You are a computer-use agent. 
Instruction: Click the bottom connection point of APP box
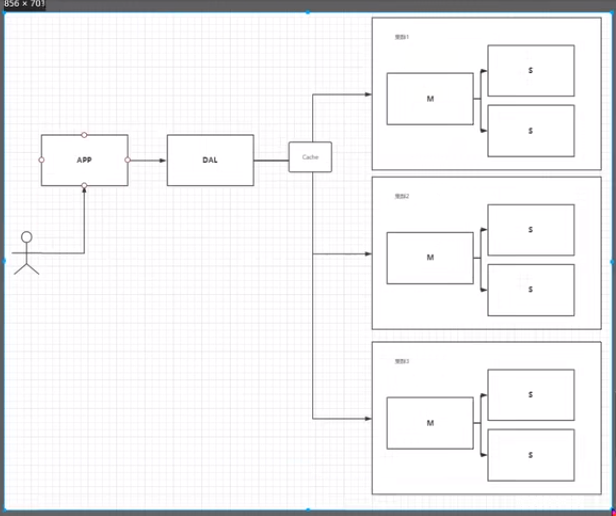pos(84,185)
